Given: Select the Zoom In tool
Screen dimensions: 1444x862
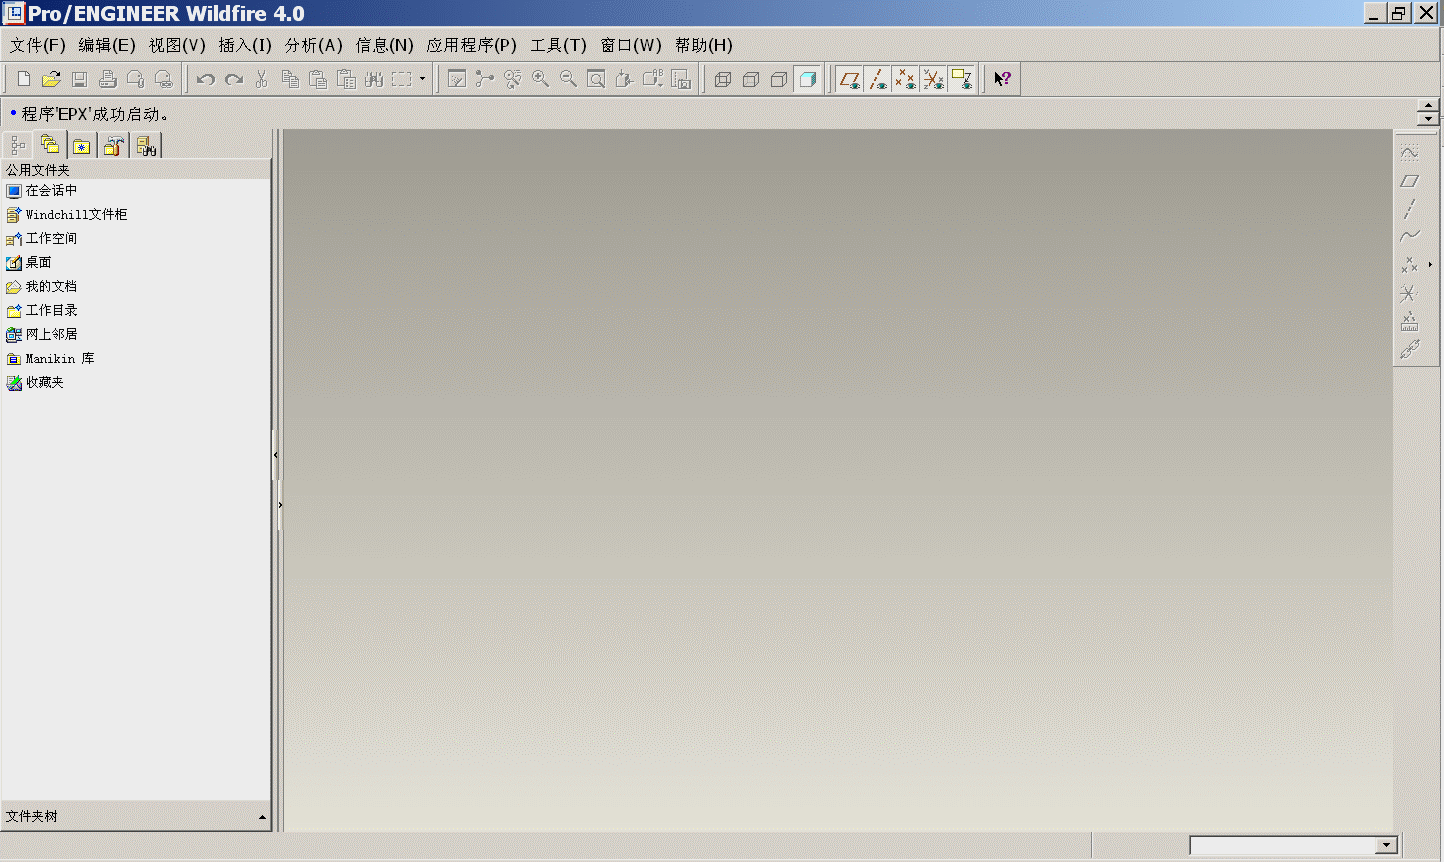Looking at the screenshot, I should (541, 78).
